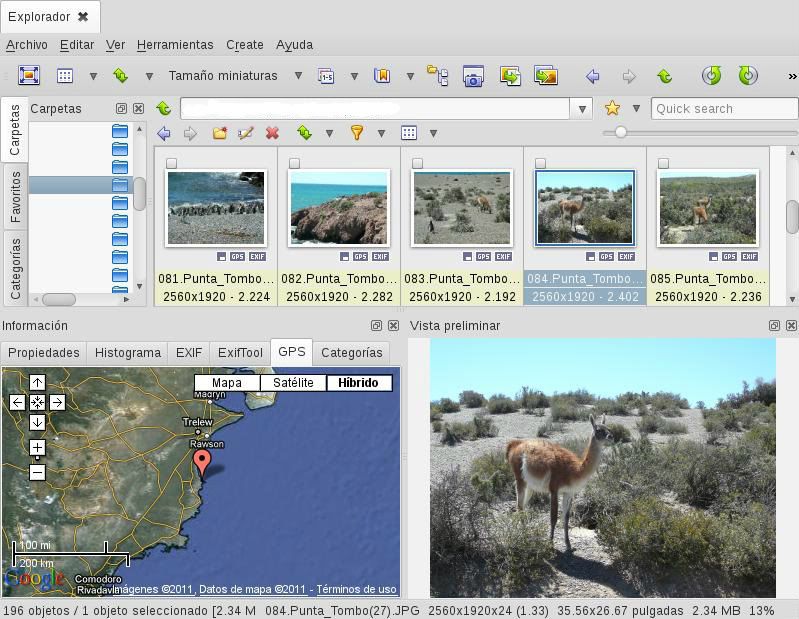The width and height of the screenshot is (799, 619).
Task: Open the Ayuda menu
Action: point(294,45)
